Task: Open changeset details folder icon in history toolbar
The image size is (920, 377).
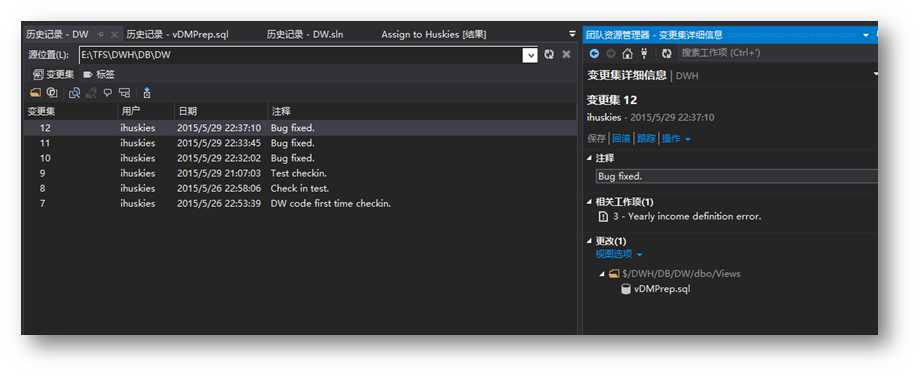Action: tap(36, 92)
